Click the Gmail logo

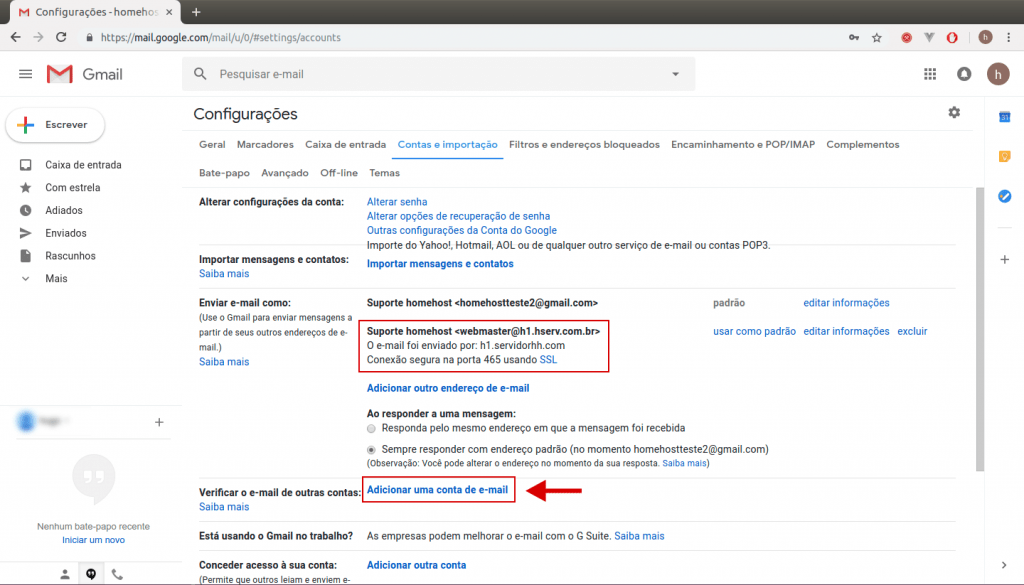click(x=84, y=74)
